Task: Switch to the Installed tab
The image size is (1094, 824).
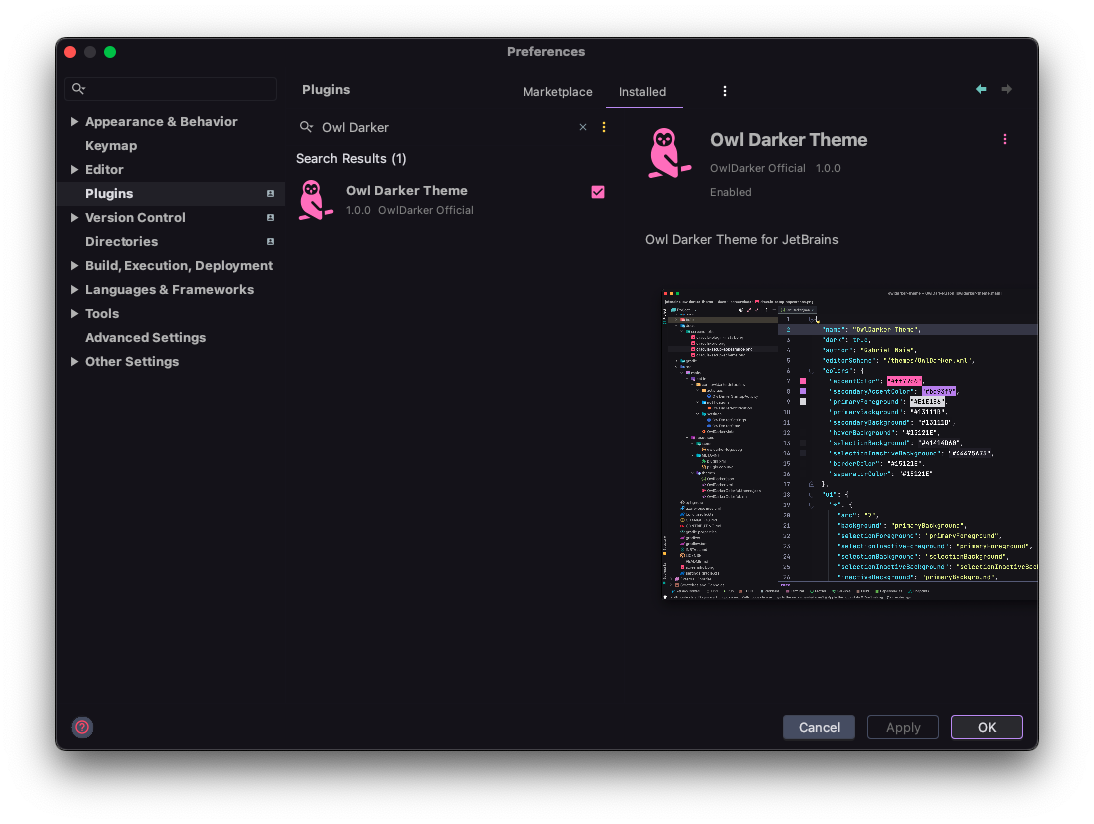Action: (x=643, y=91)
